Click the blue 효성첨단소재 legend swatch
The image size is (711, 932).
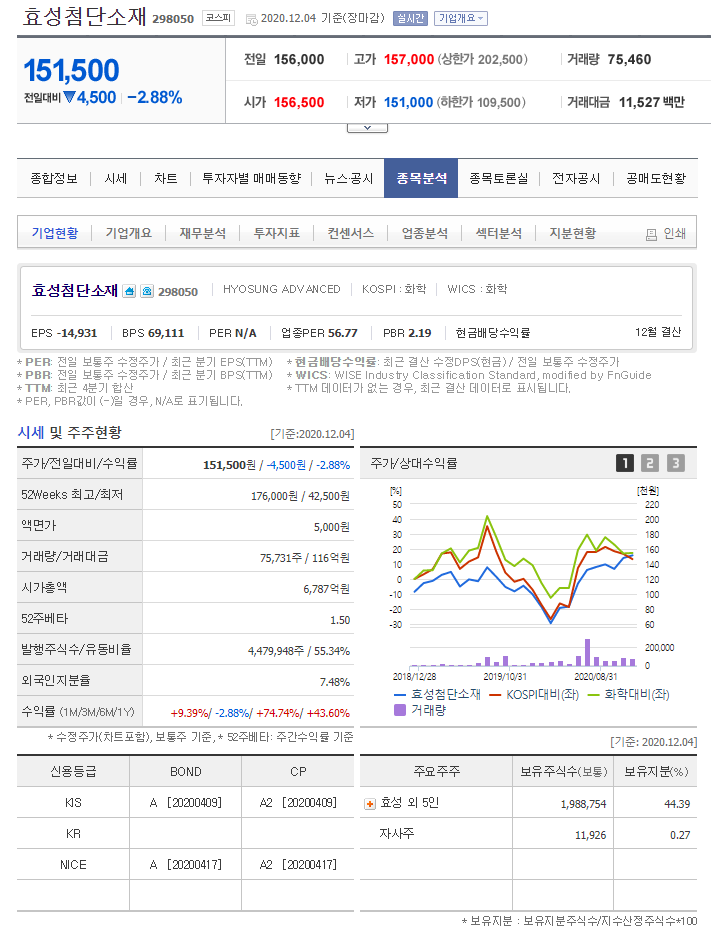click(x=399, y=695)
